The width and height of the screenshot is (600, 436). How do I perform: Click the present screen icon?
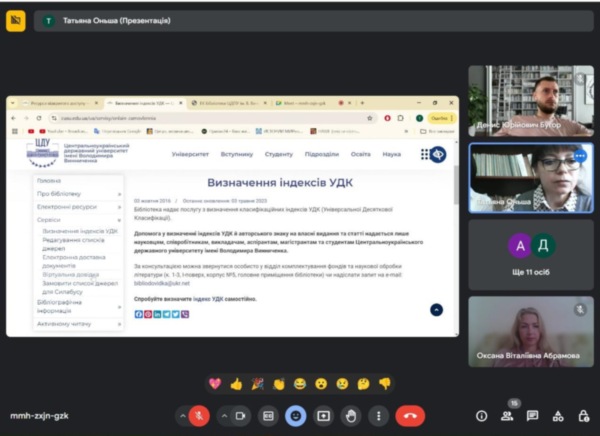click(x=323, y=415)
